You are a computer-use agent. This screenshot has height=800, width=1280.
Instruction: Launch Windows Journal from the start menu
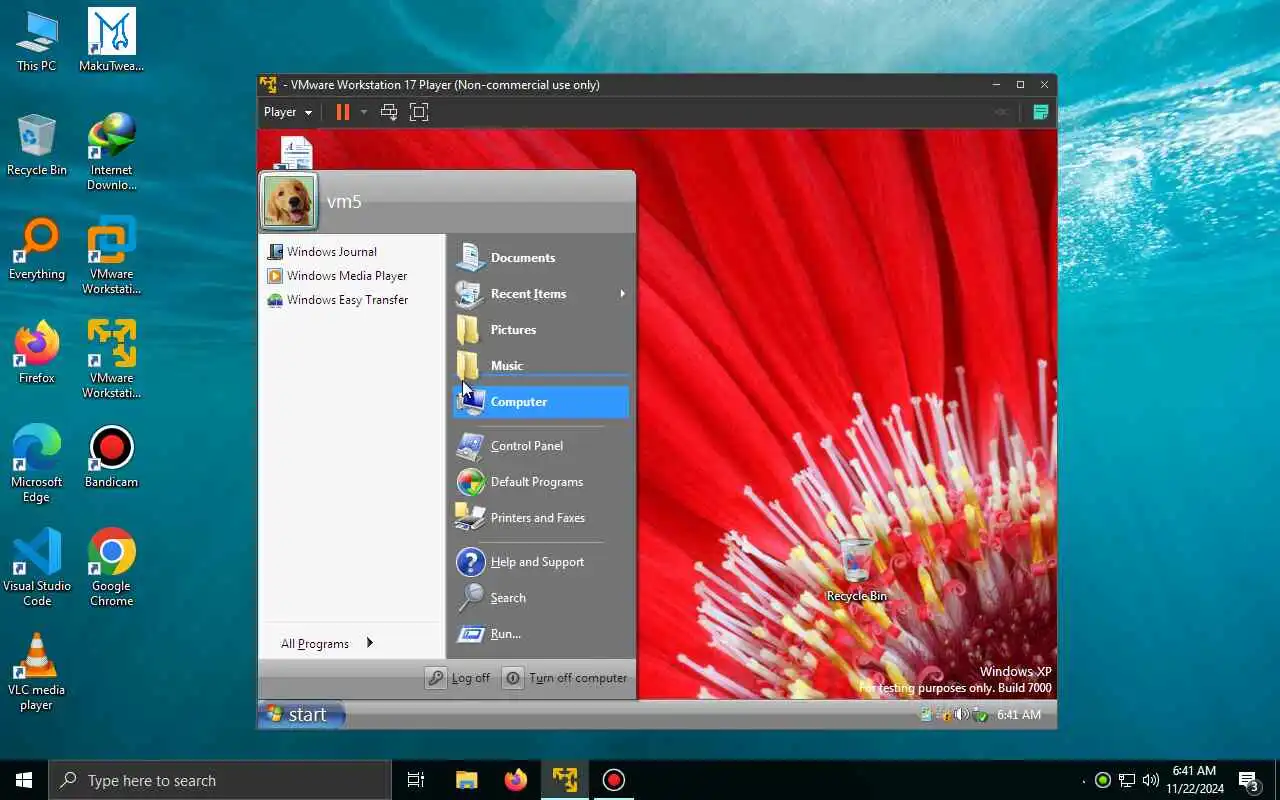point(322,252)
